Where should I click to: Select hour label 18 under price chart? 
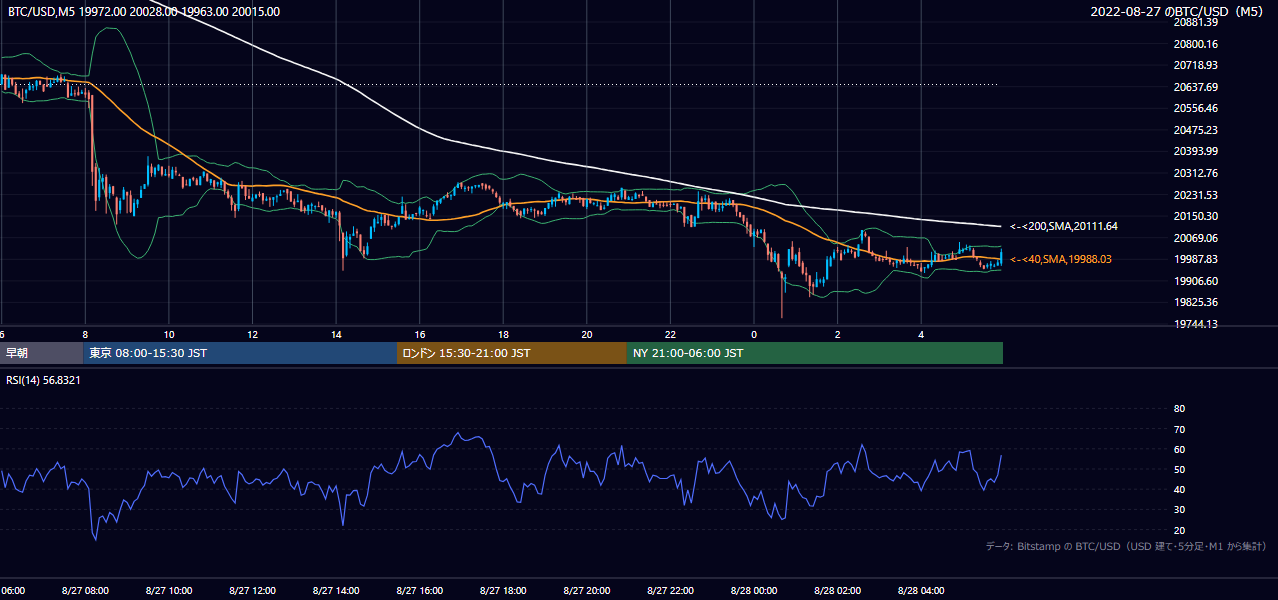[504, 334]
